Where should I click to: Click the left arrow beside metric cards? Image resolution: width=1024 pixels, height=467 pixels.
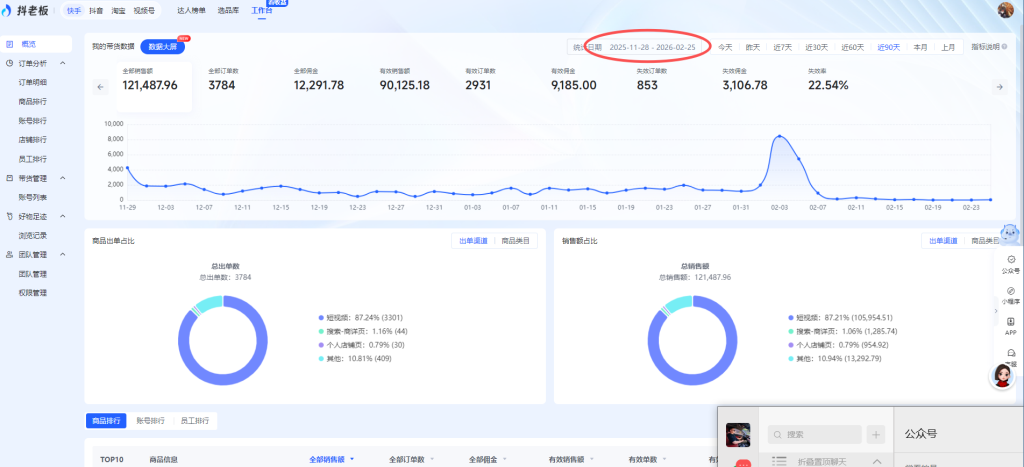[x=100, y=87]
